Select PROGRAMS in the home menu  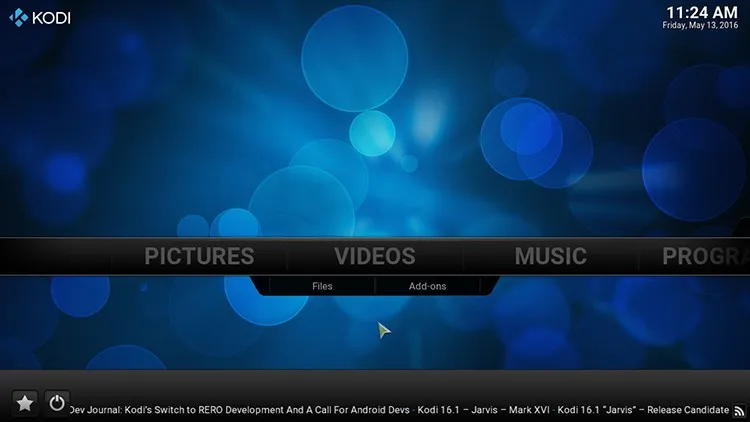pyautogui.click(x=706, y=256)
